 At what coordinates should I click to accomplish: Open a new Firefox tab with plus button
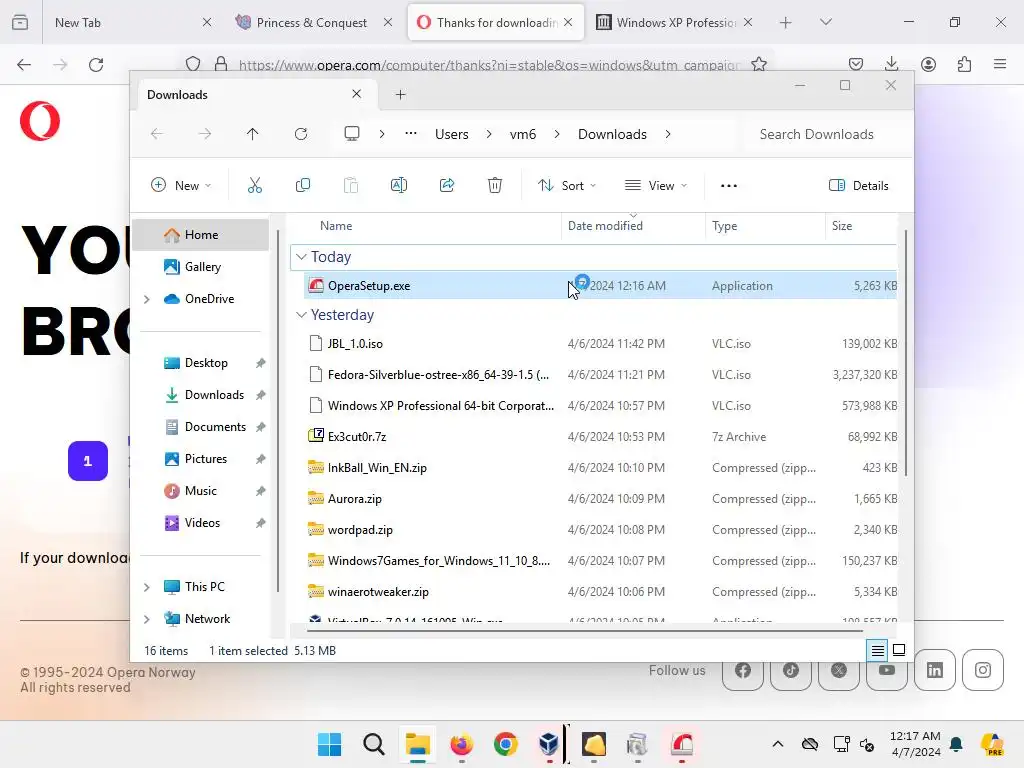786,22
